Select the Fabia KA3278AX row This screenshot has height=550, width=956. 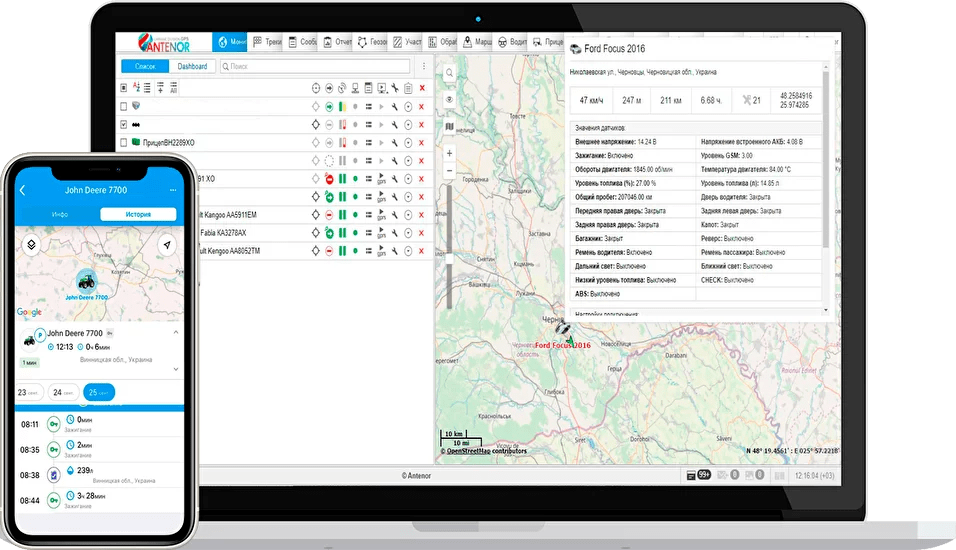pyautogui.click(x=316, y=233)
